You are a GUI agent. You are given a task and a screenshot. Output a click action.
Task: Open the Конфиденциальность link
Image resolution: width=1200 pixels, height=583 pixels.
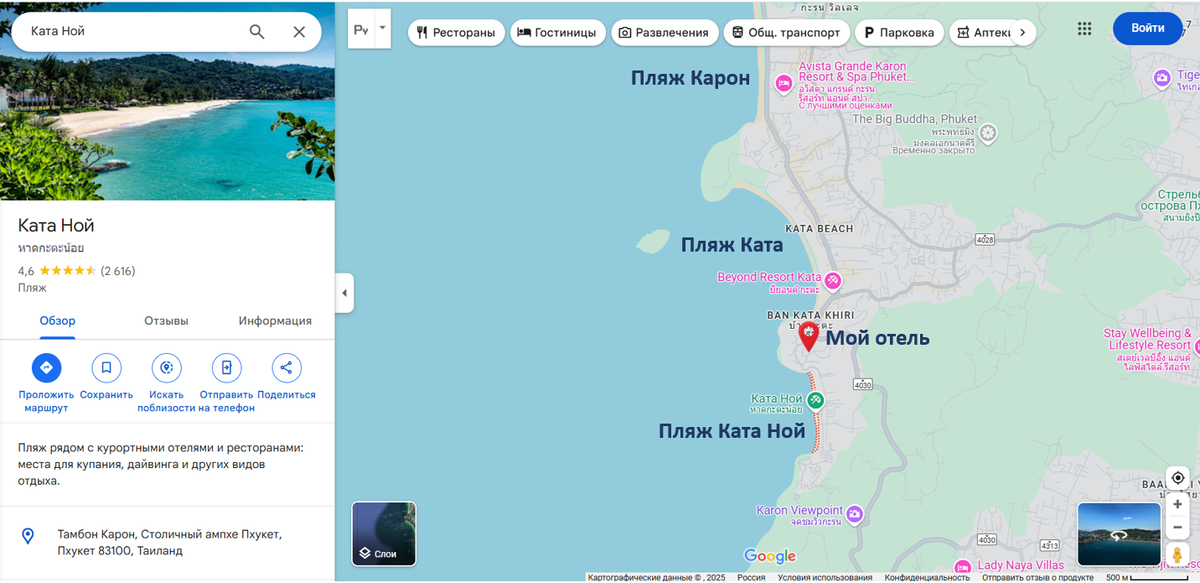[927, 578]
